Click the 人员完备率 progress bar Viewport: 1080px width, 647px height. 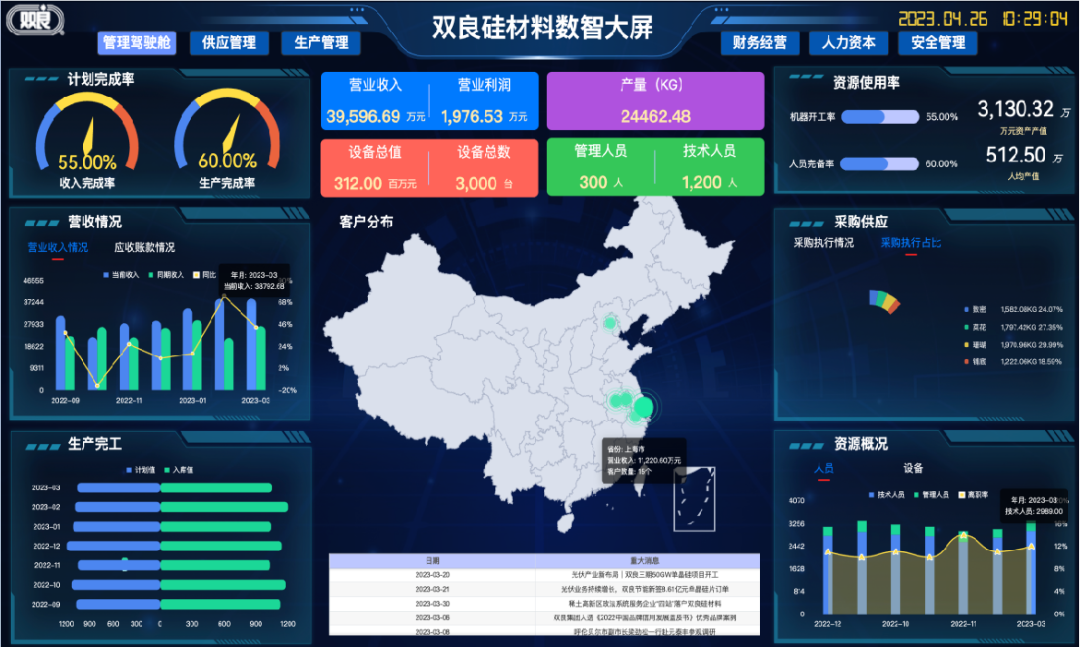point(880,164)
